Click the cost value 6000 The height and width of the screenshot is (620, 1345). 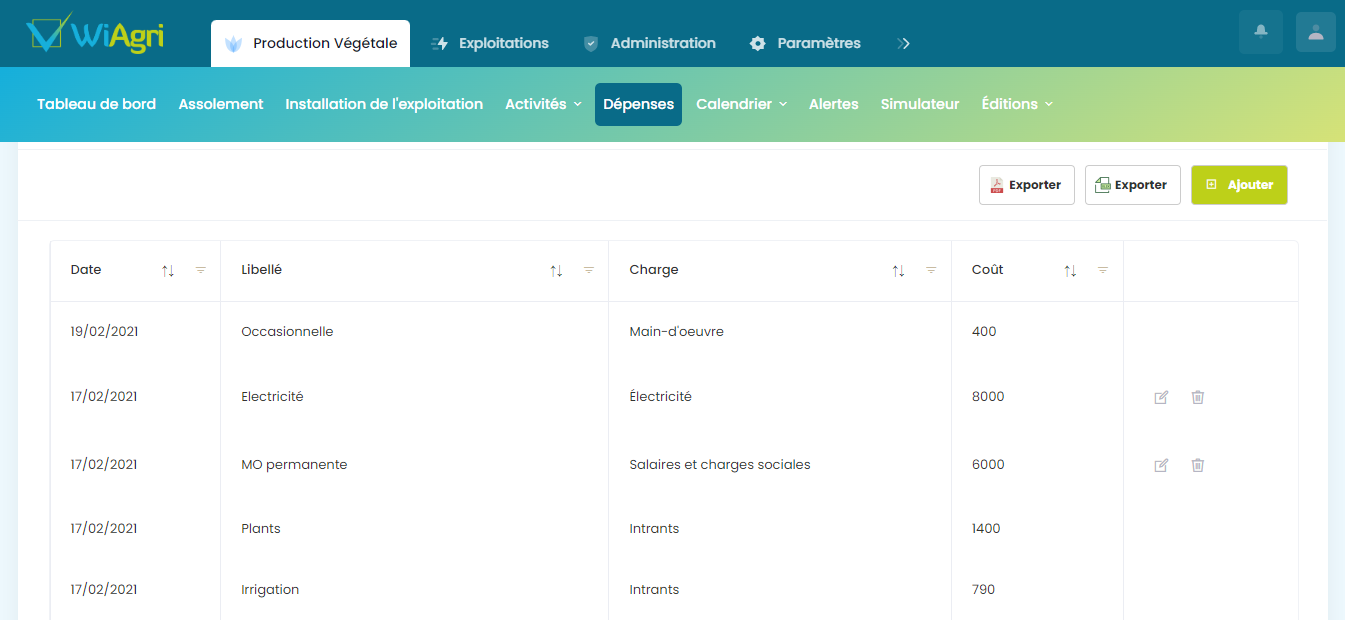tap(988, 465)
